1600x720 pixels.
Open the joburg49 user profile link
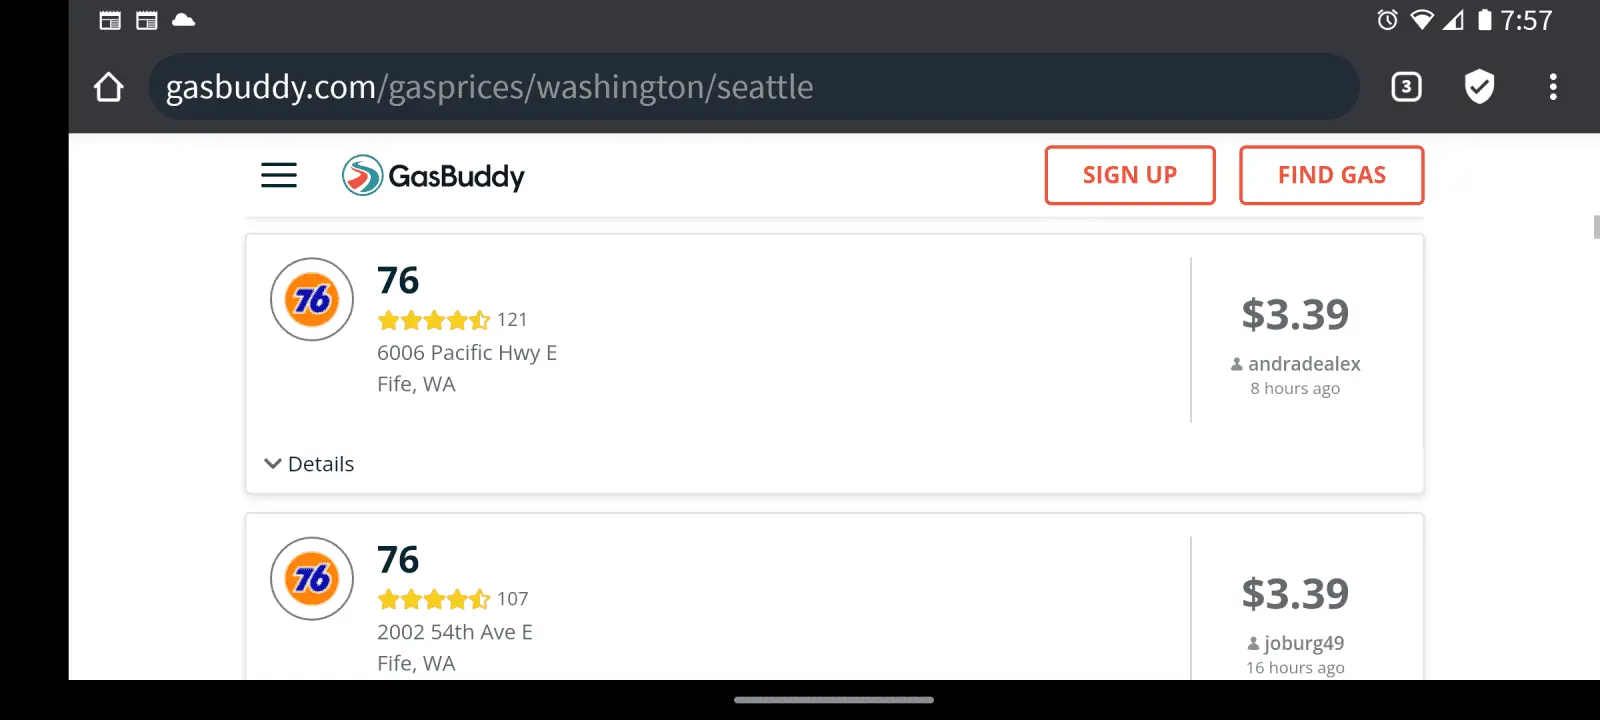(x=1303, y=643)
